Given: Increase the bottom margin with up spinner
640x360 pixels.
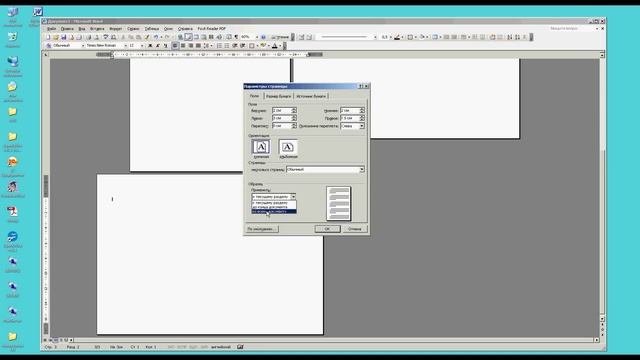Looking at the screenshot, I should click(x=362, y=109).
